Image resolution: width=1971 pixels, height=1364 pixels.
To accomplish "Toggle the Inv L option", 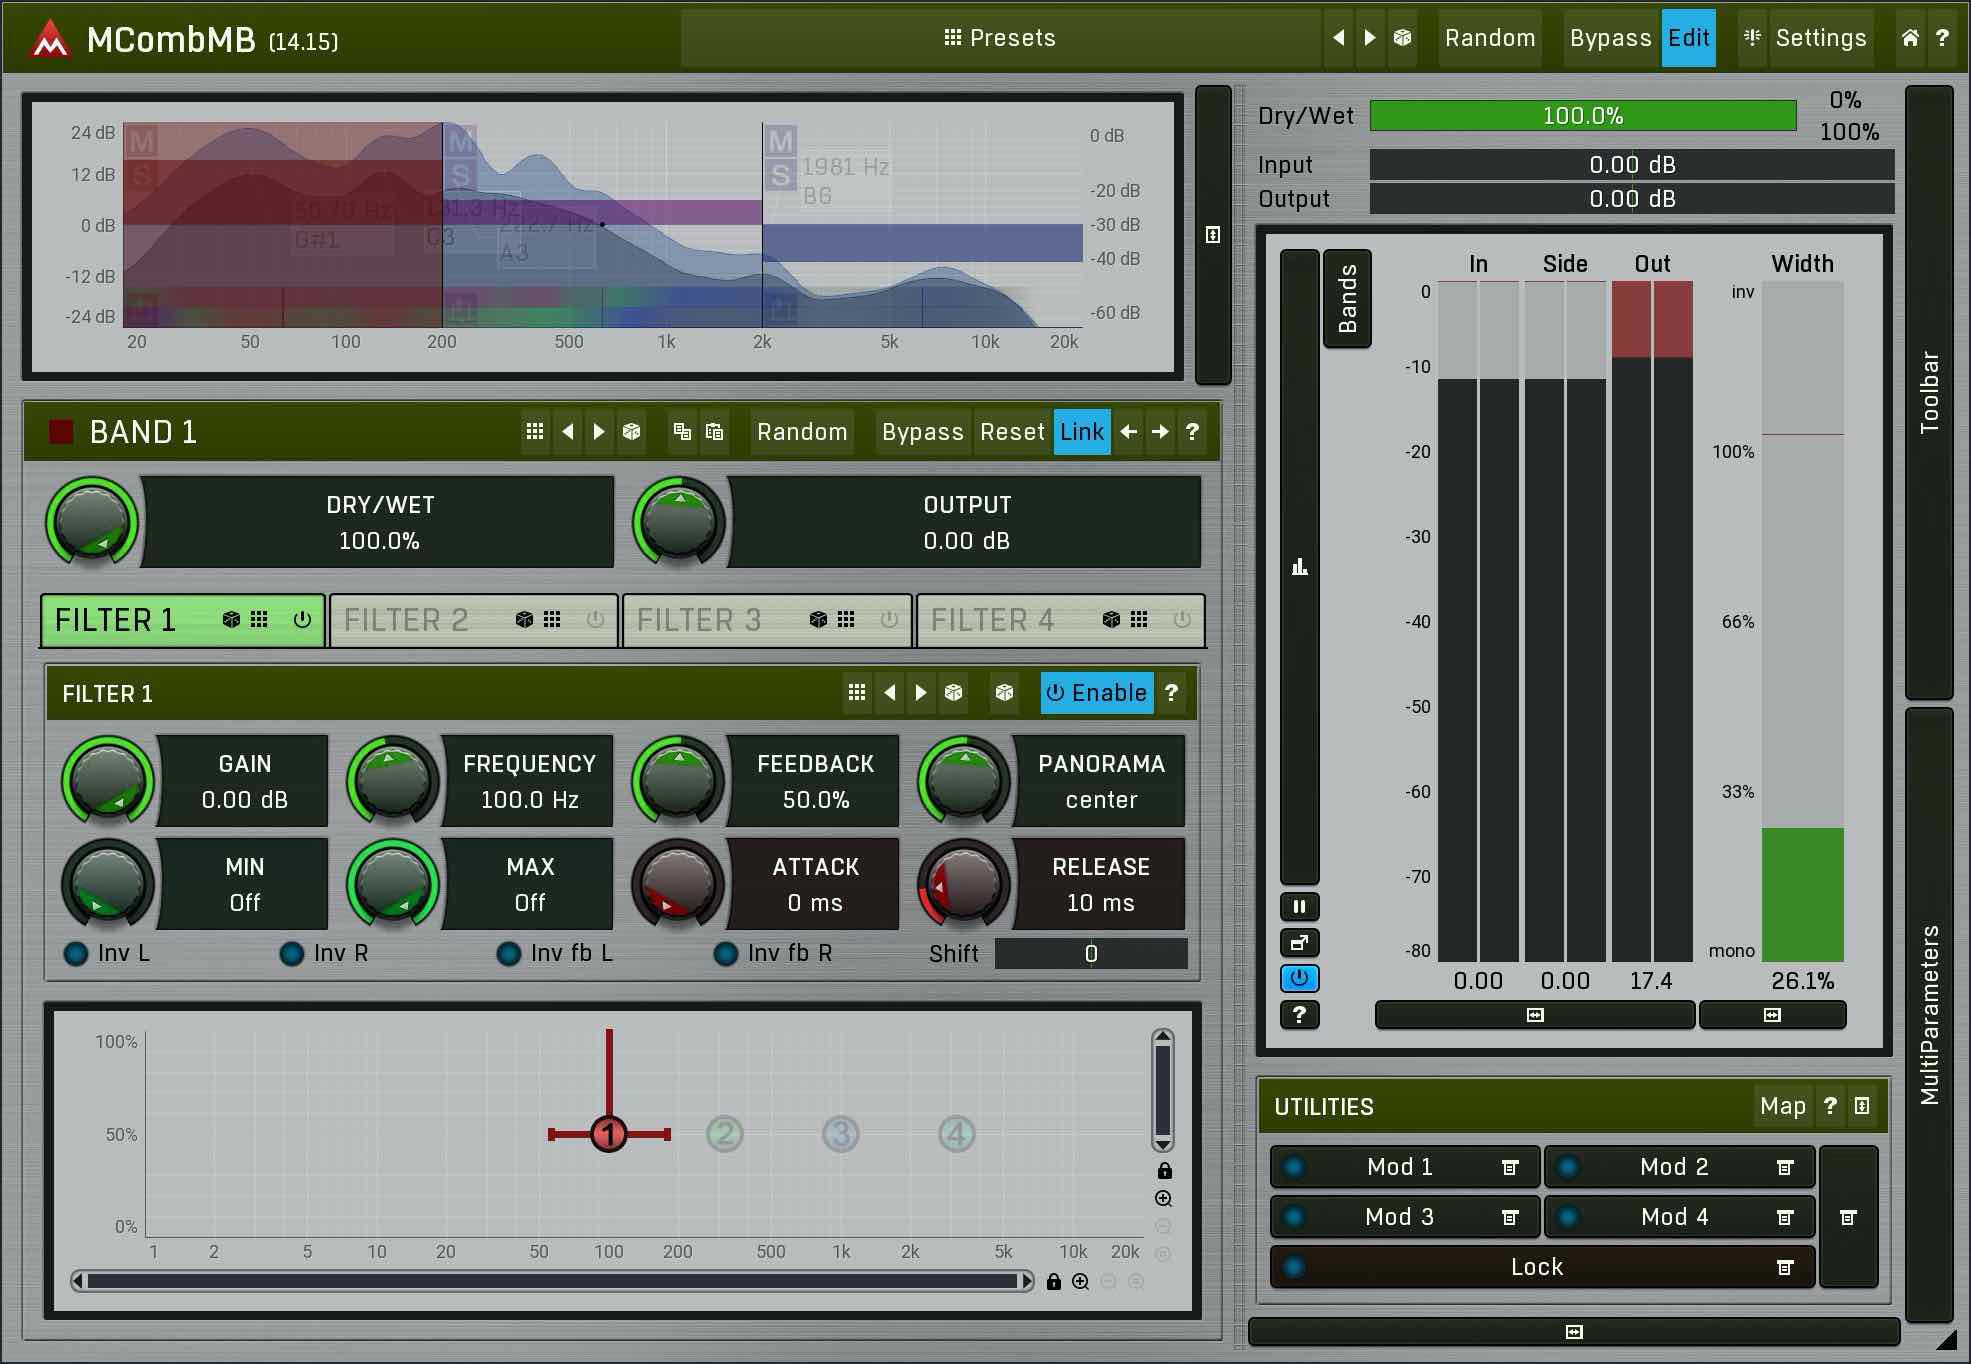I will point(76,954).
